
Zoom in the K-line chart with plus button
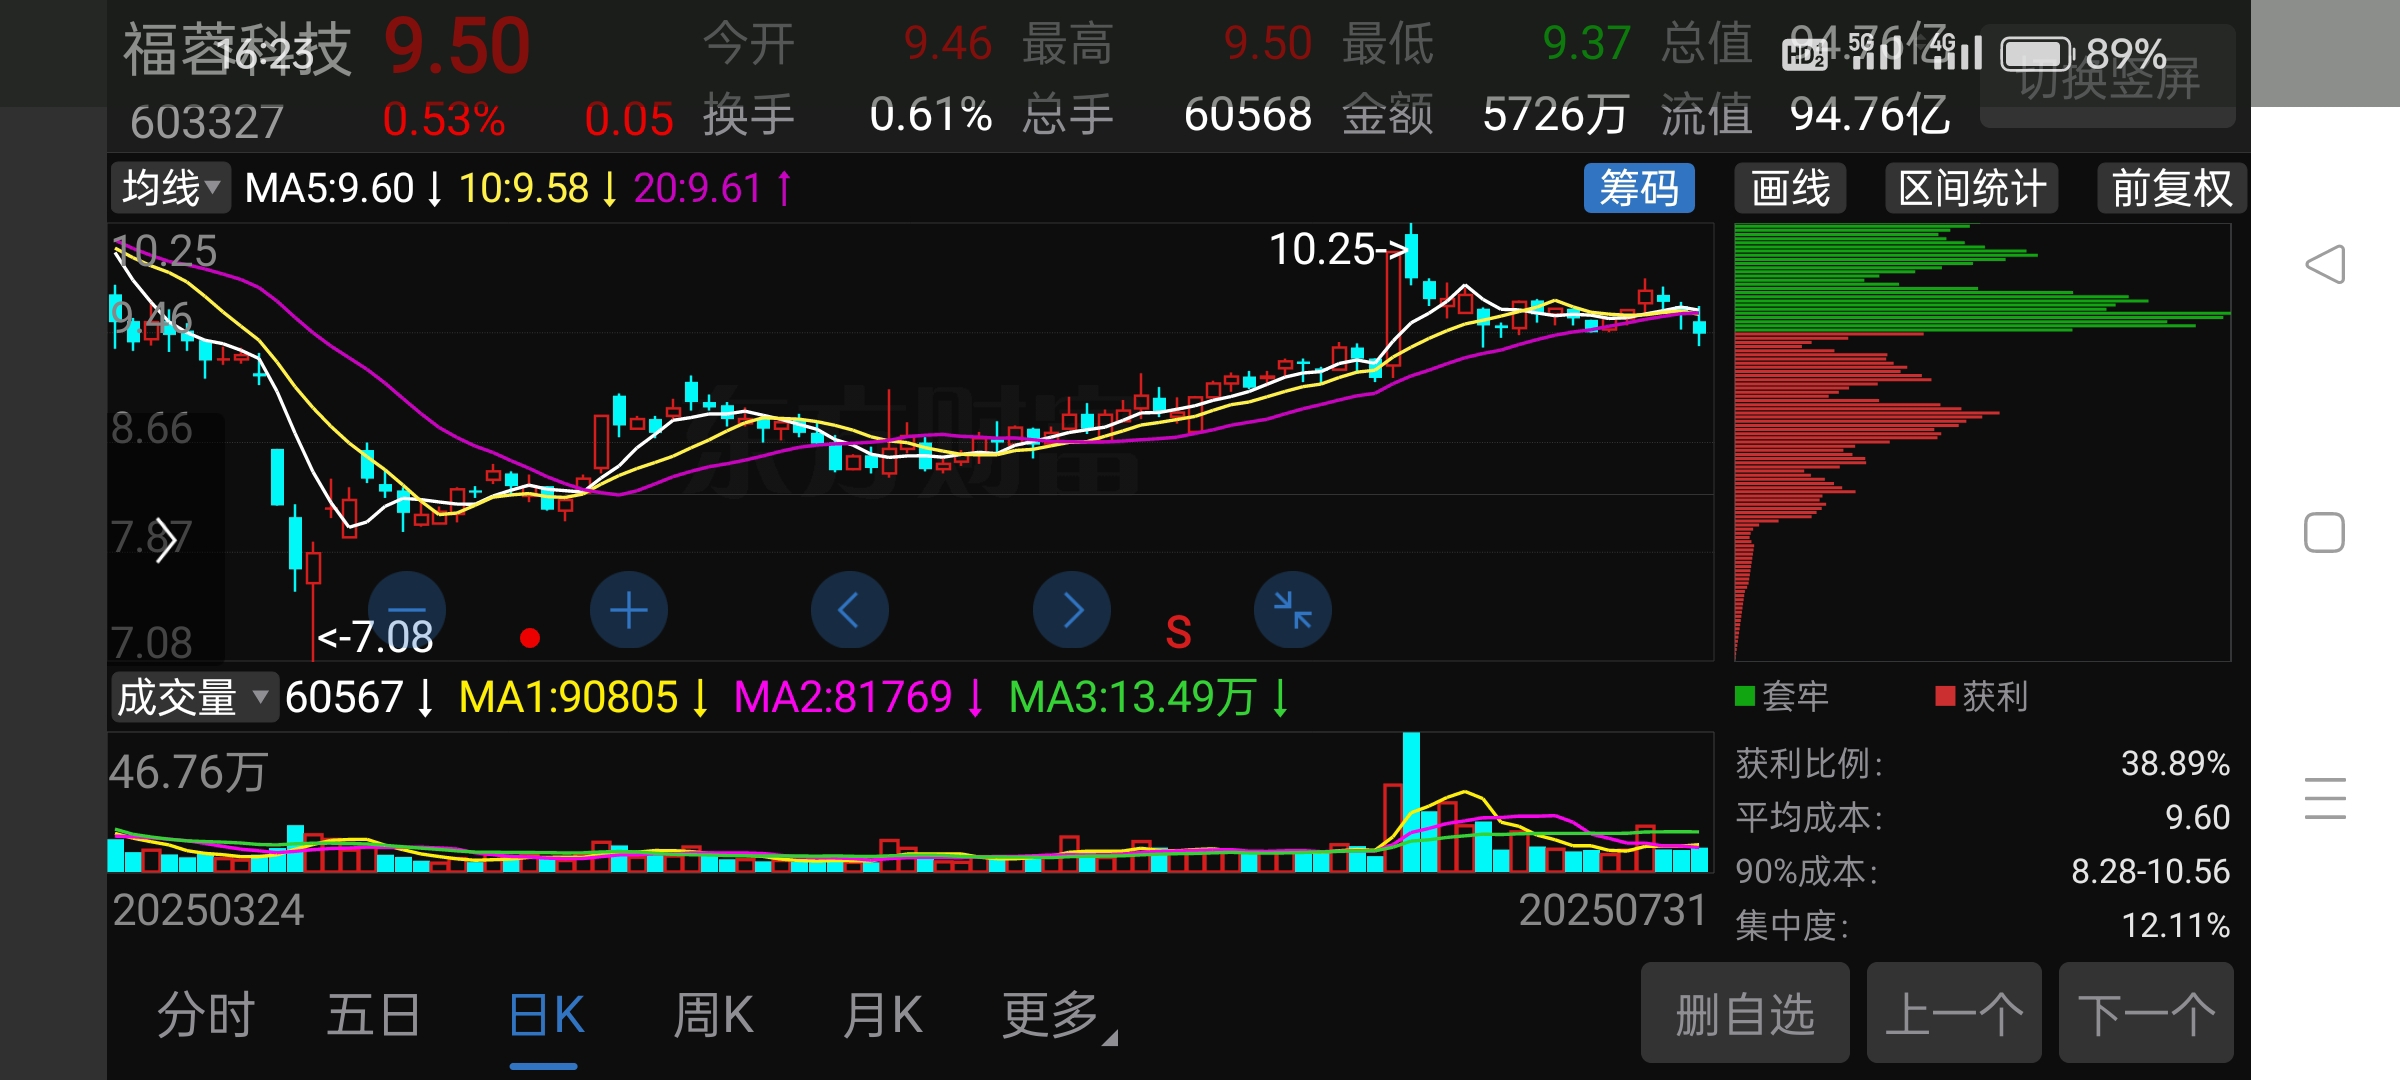(629, 610)
